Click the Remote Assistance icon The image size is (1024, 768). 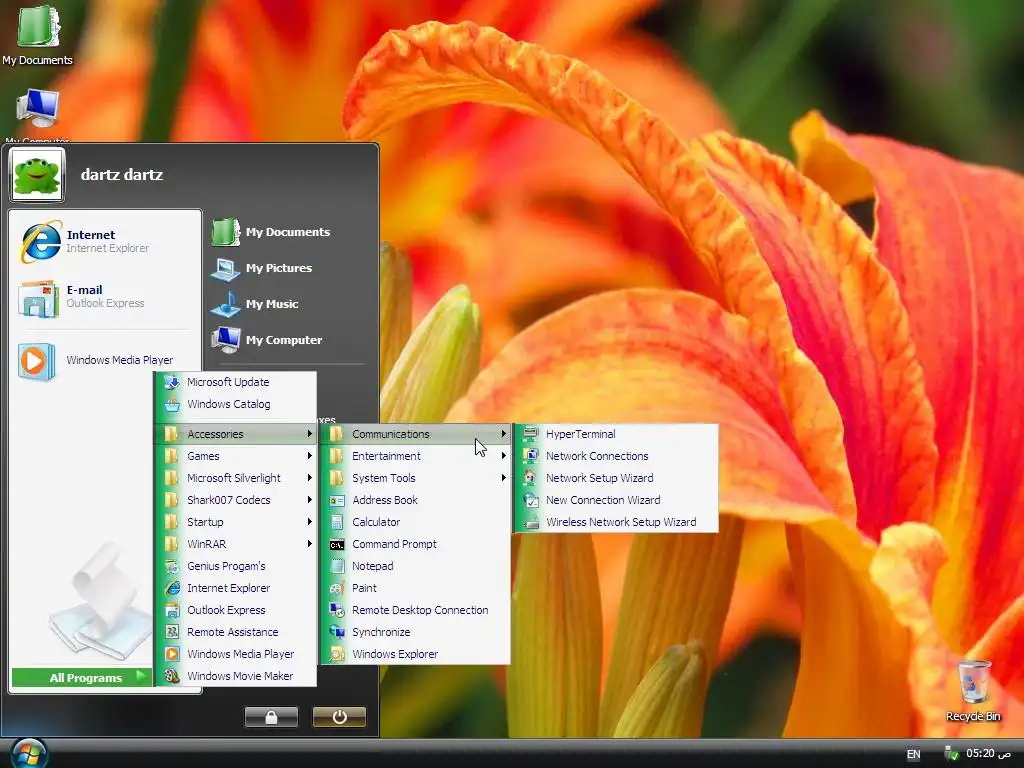172,632
